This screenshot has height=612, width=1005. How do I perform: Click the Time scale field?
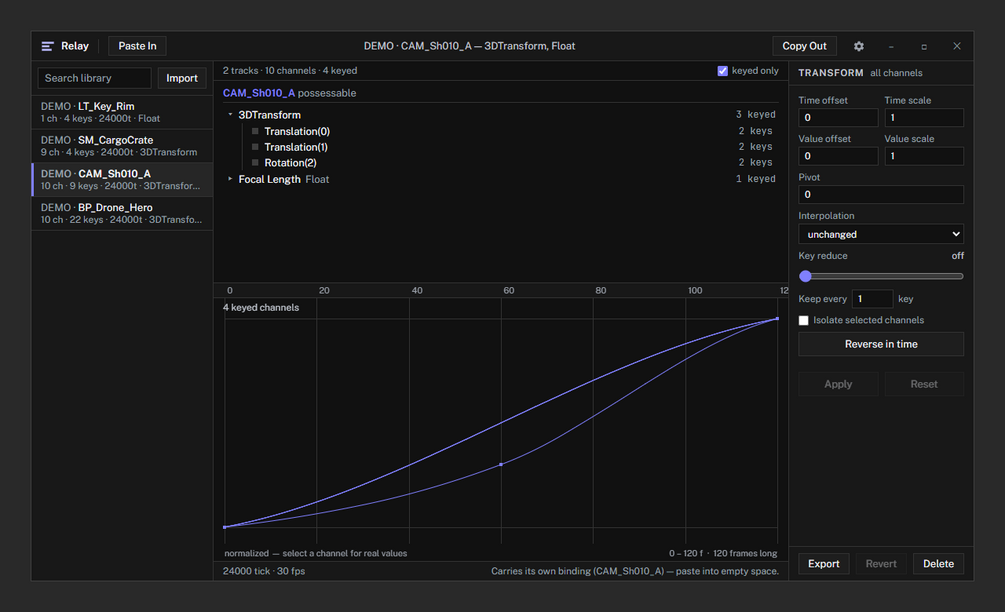click(x=924, y=117)
